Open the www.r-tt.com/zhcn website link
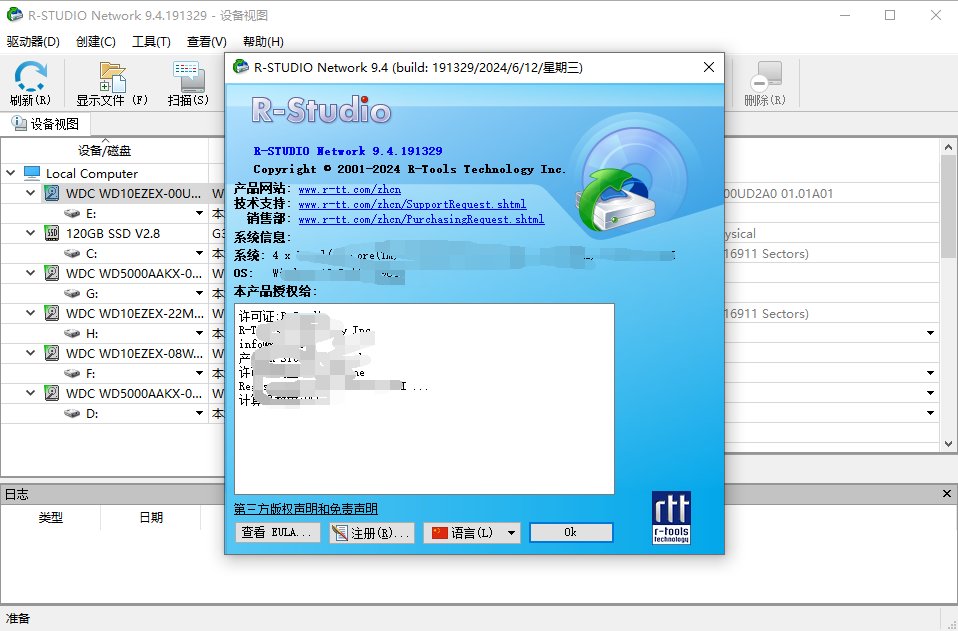This screenshot has height=631, width=958. point(349,189)
